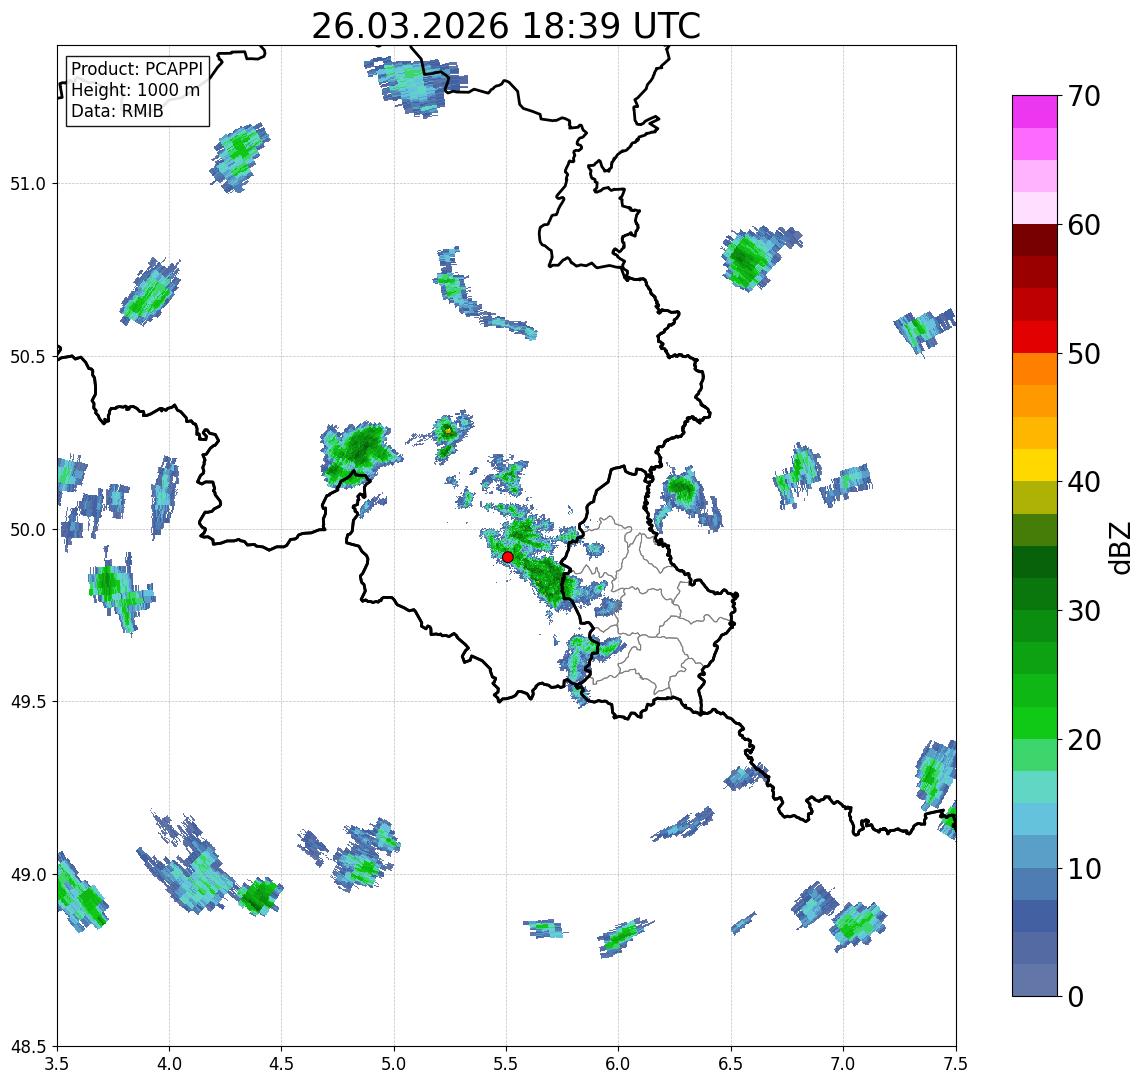
Task: Click longitude tick label '7.0'
Action: [x=843, y=1063]
